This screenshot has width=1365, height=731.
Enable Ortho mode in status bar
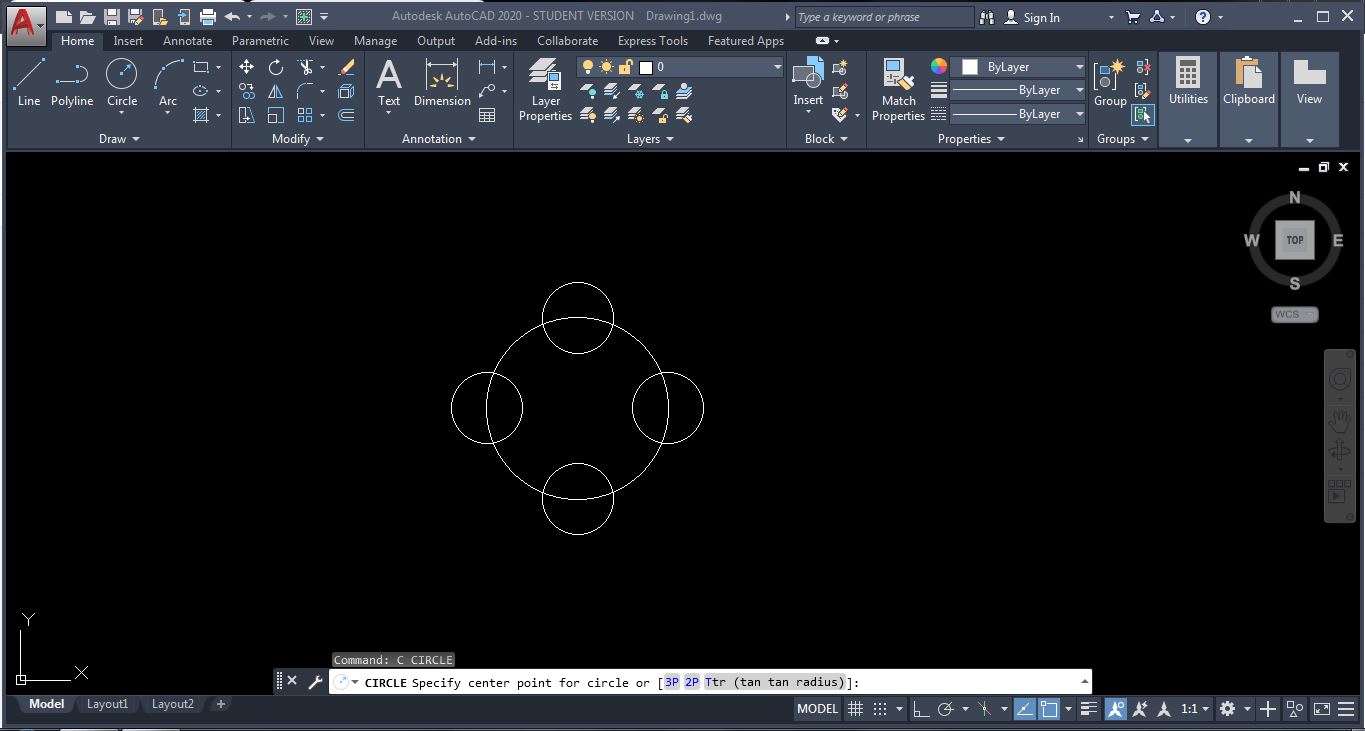click(x=920, y=708)
